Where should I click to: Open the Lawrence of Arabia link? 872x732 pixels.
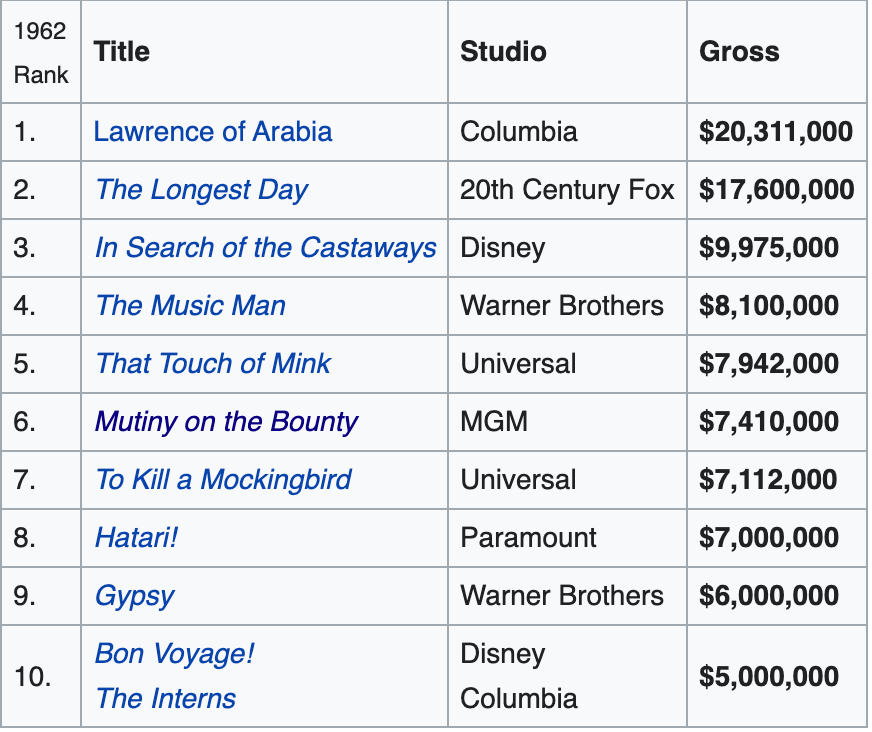click(x=212, y=132)
